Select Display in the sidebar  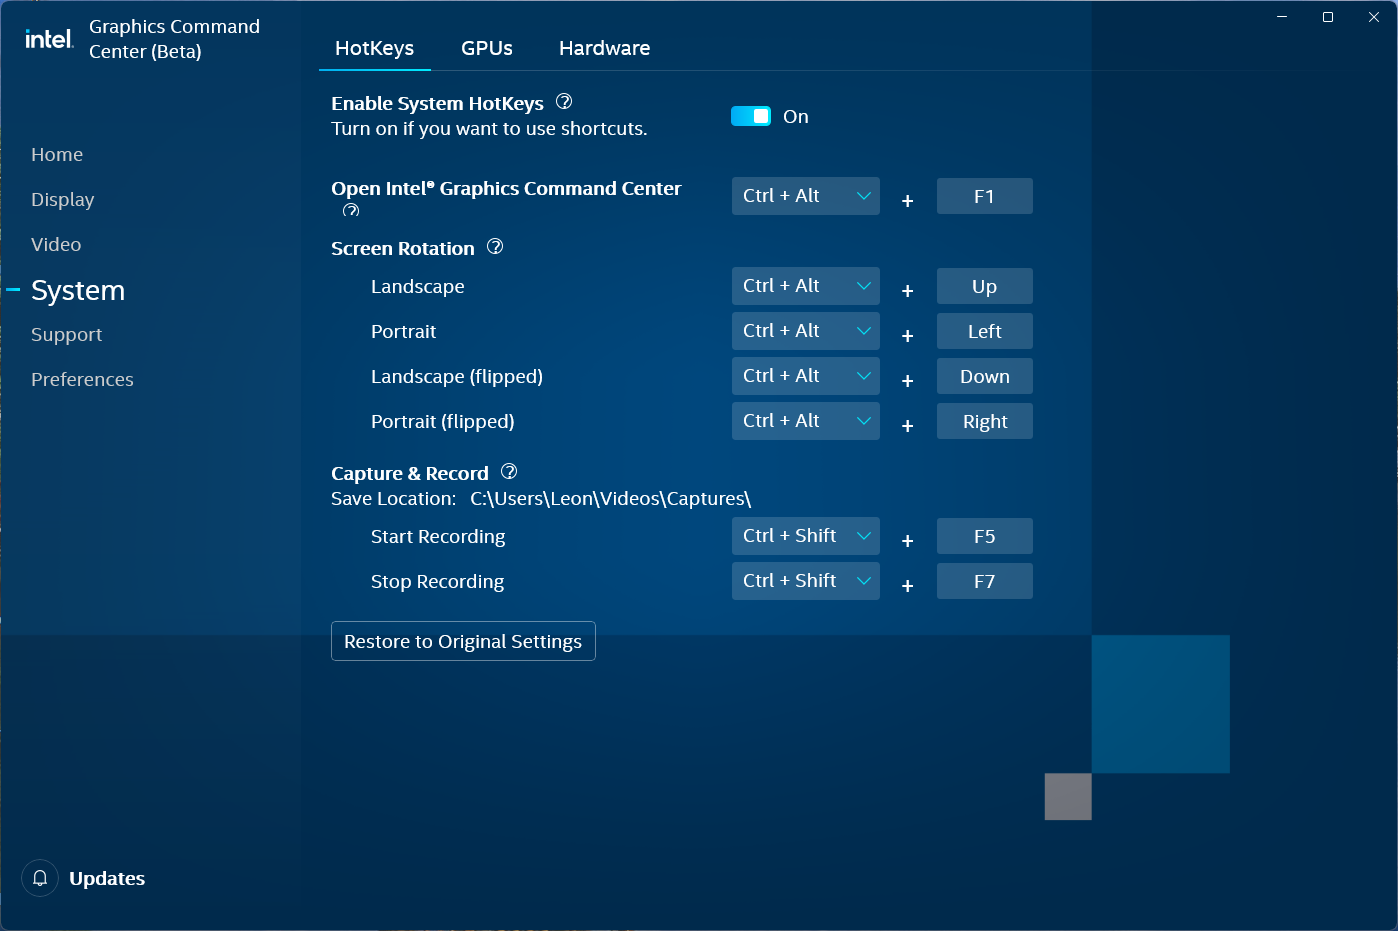[62, 199]
